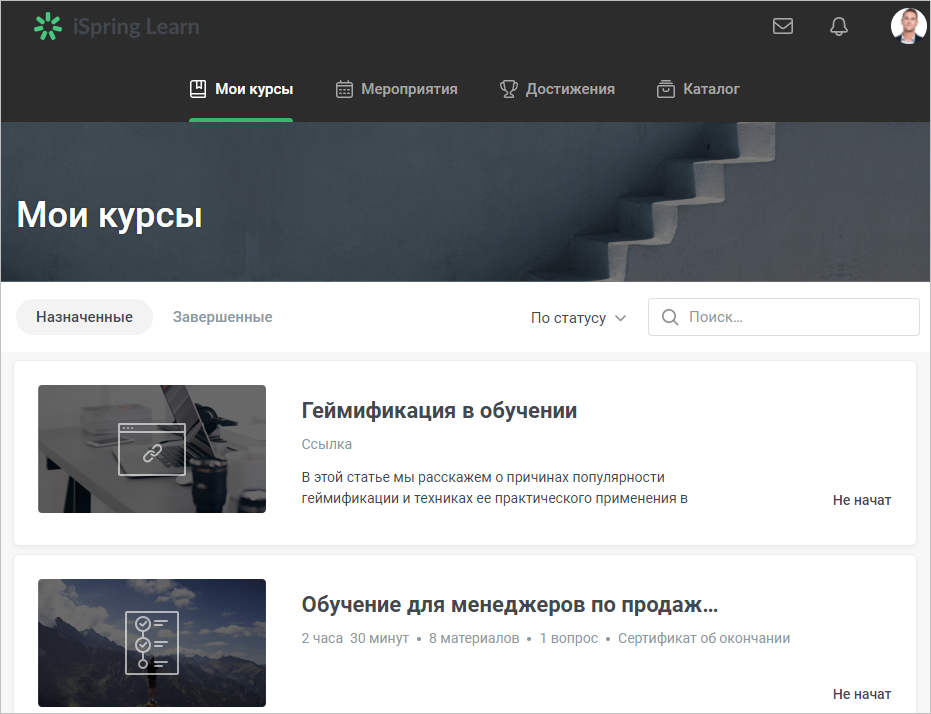Click Сертификат об окончании label

pos(704,638)
